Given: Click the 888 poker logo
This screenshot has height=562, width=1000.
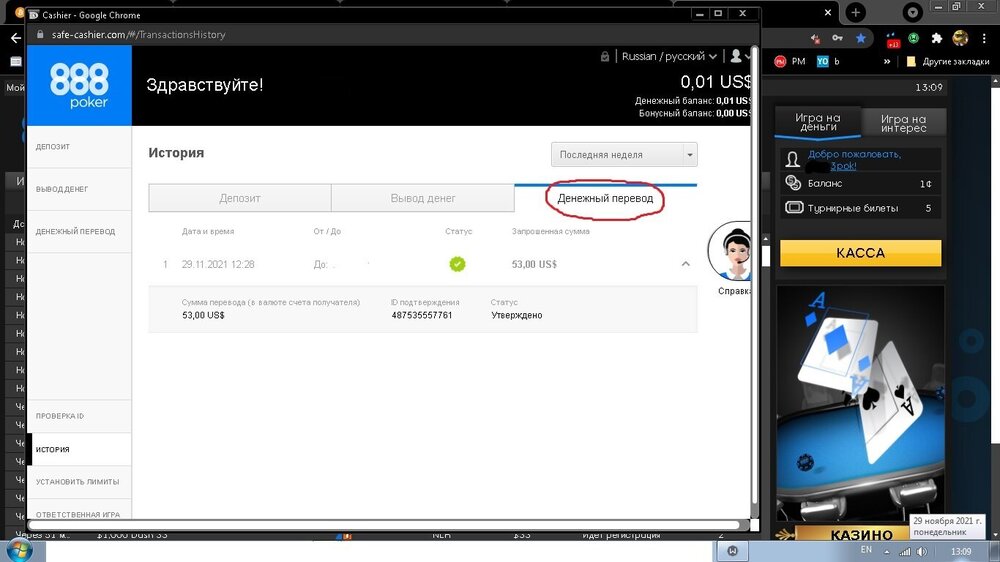Looking at the screenshot, I should coord(79,85).
